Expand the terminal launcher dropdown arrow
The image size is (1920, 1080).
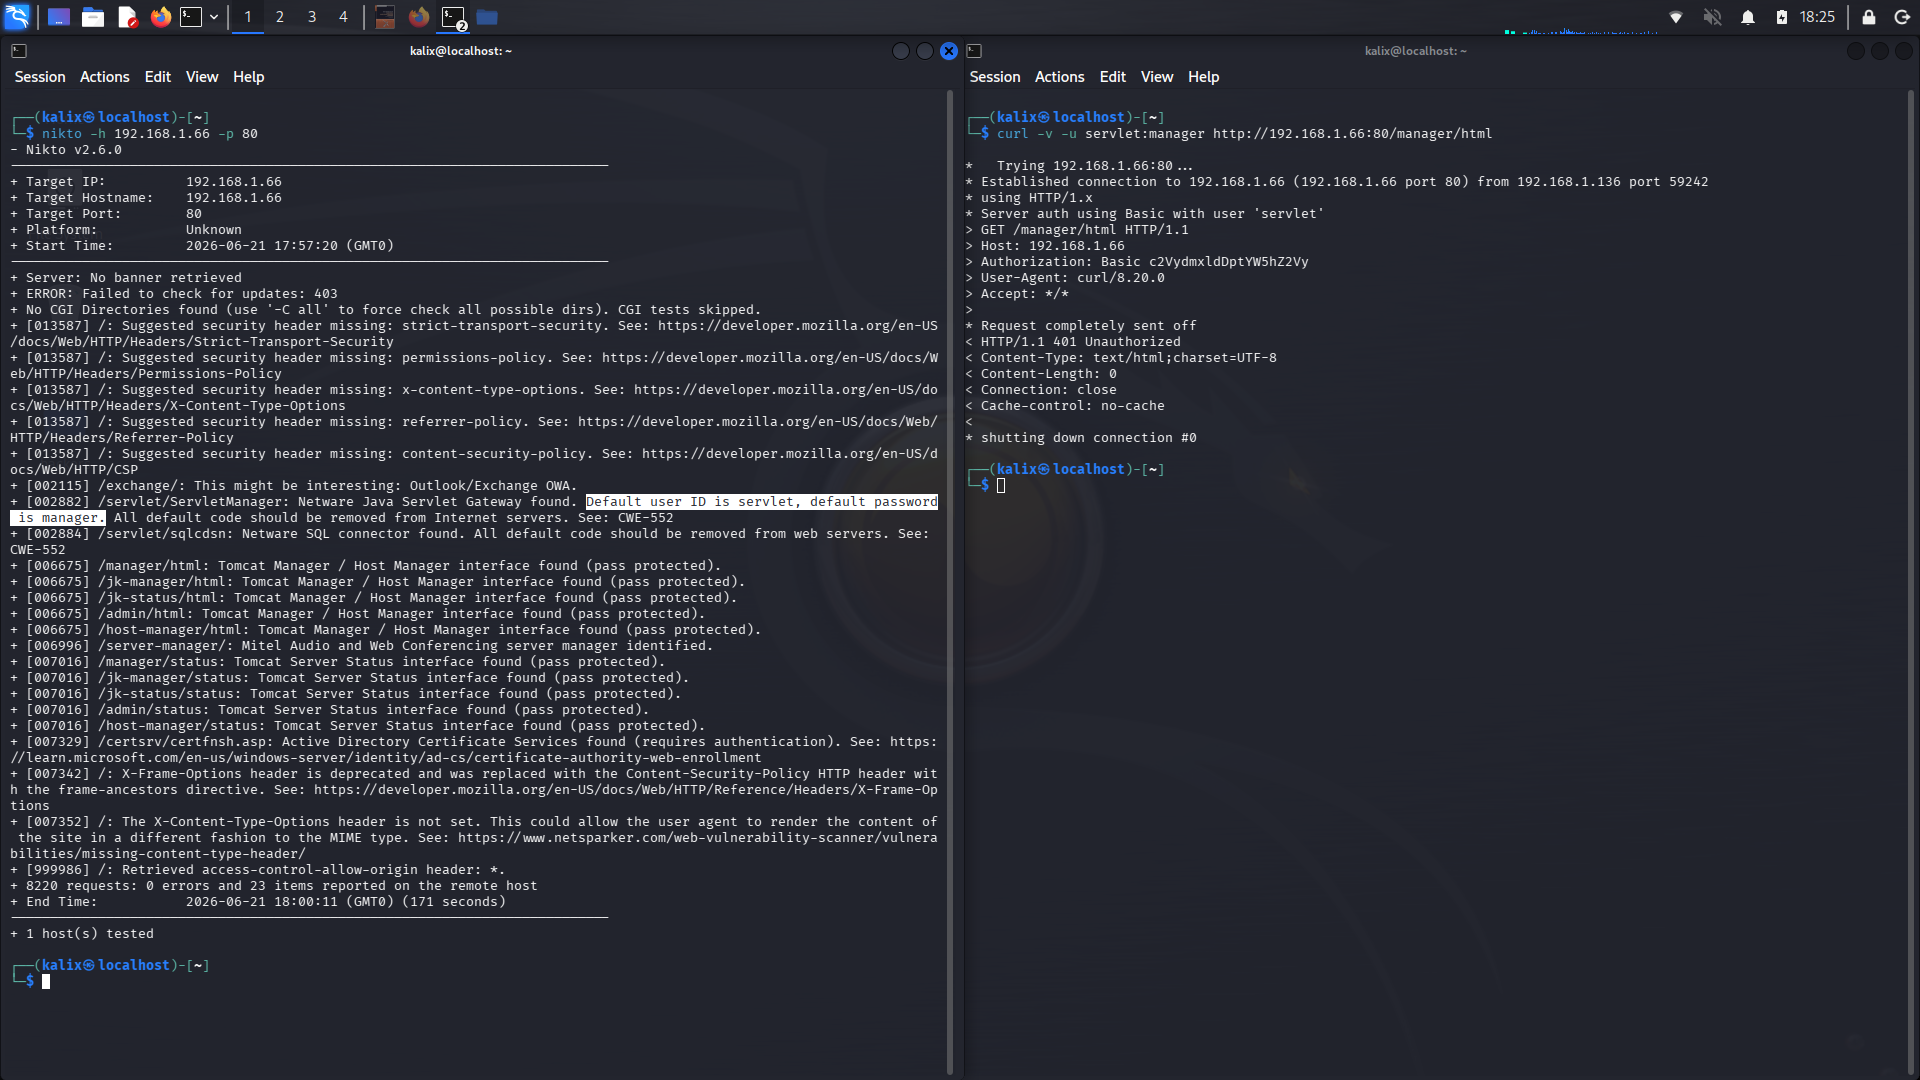coord(214,17)
